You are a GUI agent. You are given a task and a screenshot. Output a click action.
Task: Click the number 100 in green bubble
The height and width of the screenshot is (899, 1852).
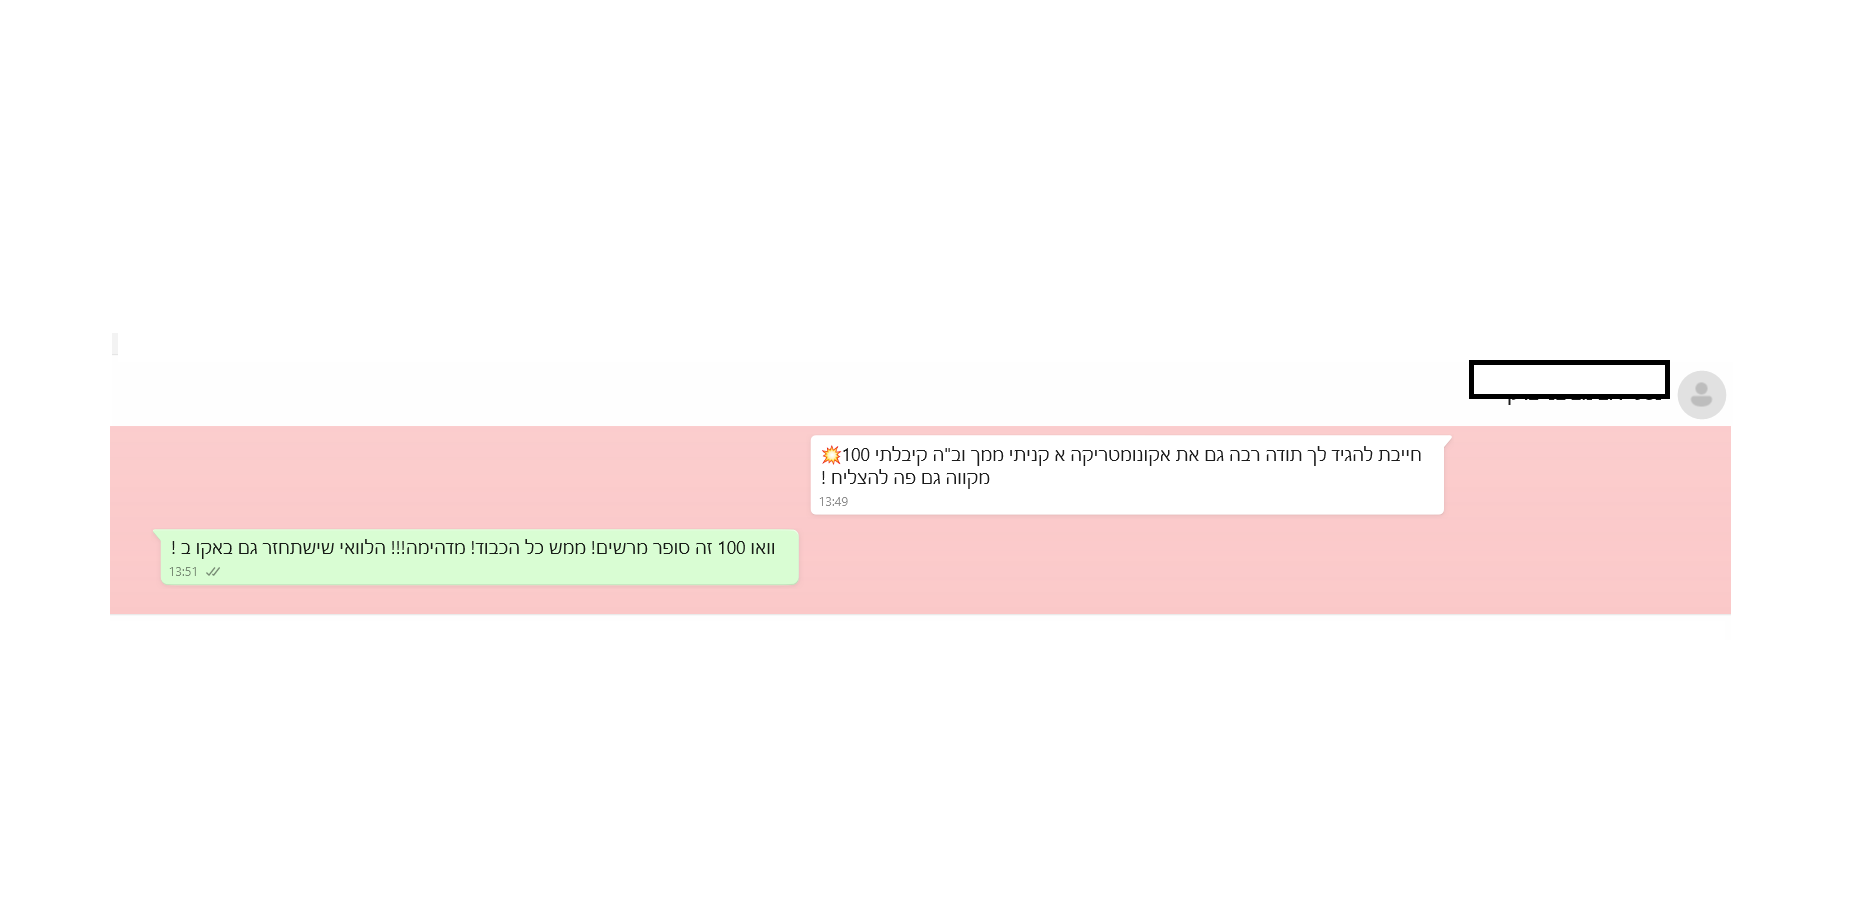(x=732, y=548)
